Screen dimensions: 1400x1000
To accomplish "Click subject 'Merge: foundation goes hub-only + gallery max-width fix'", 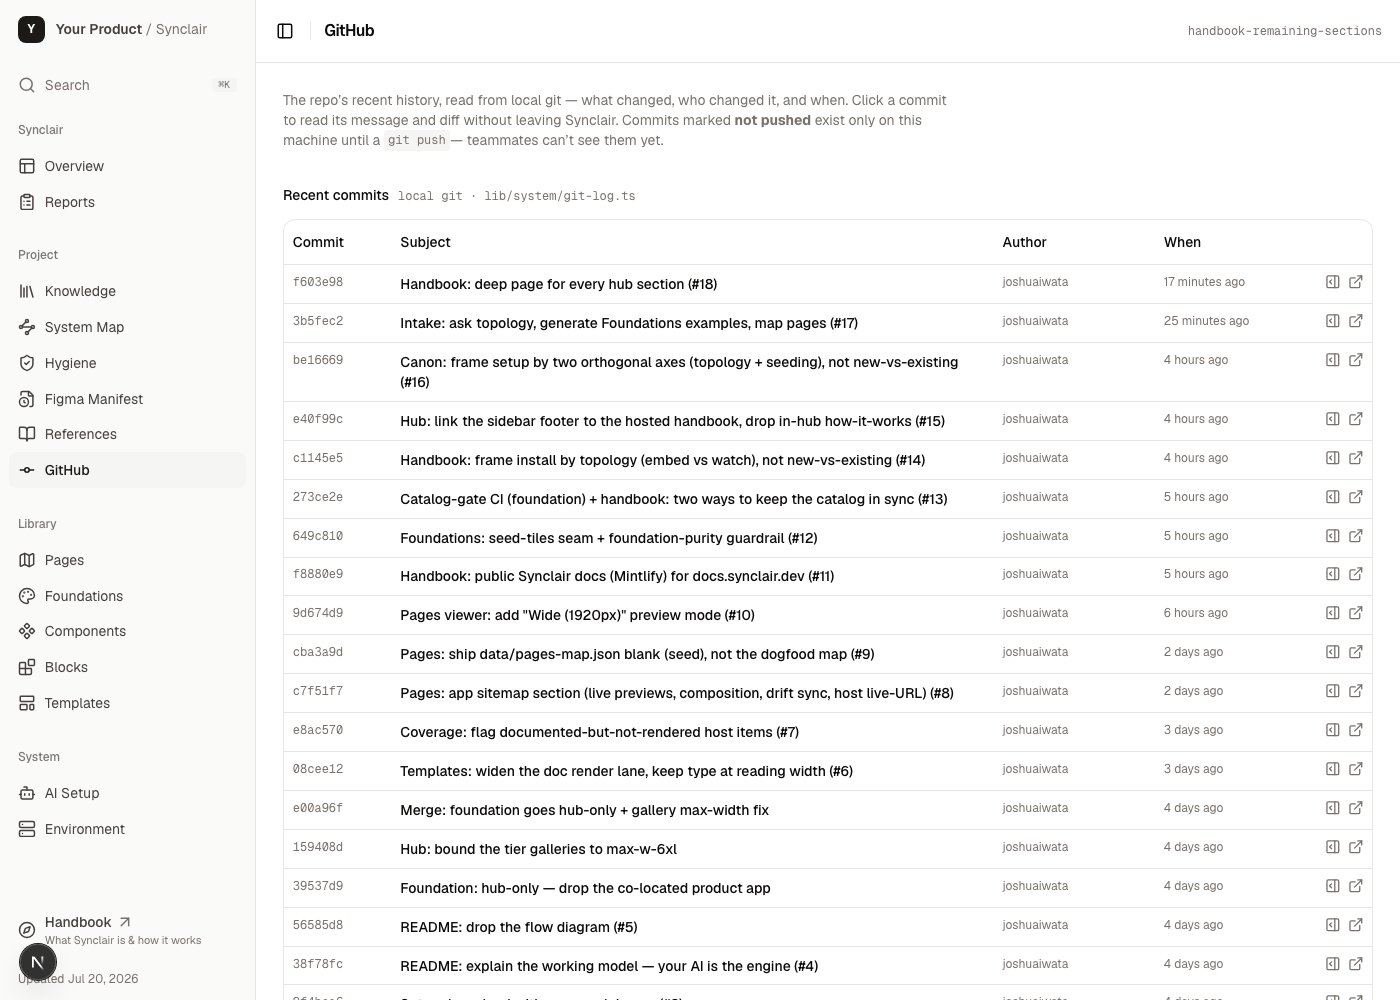I will tap(584, 810).
